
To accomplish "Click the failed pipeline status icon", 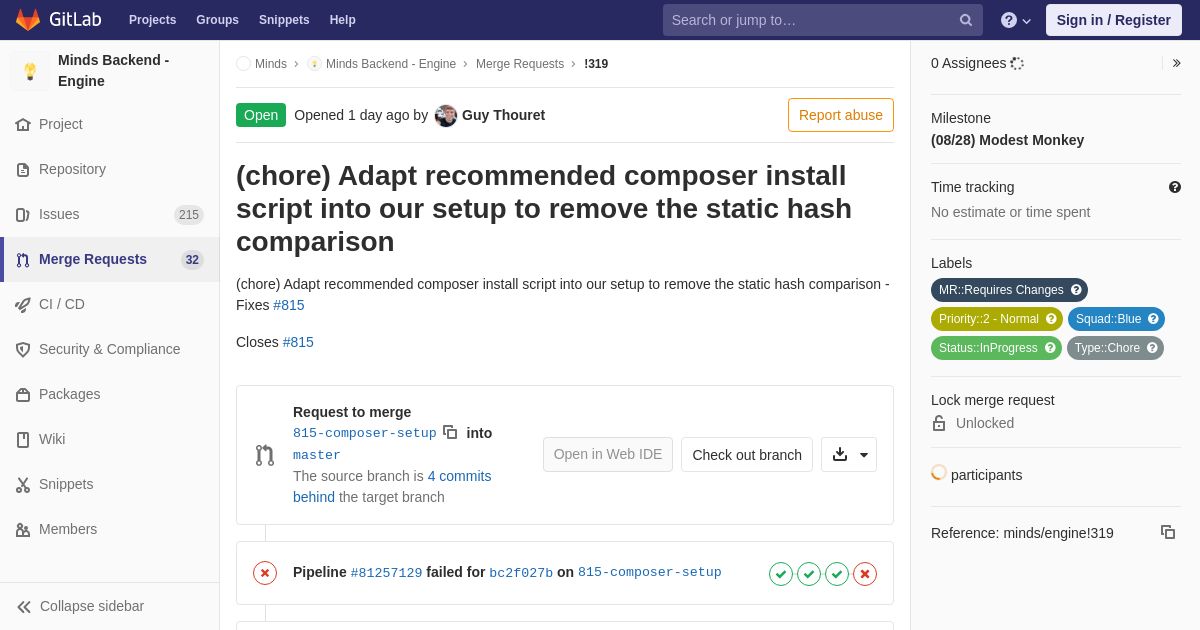I will click(x=265, y=573).
